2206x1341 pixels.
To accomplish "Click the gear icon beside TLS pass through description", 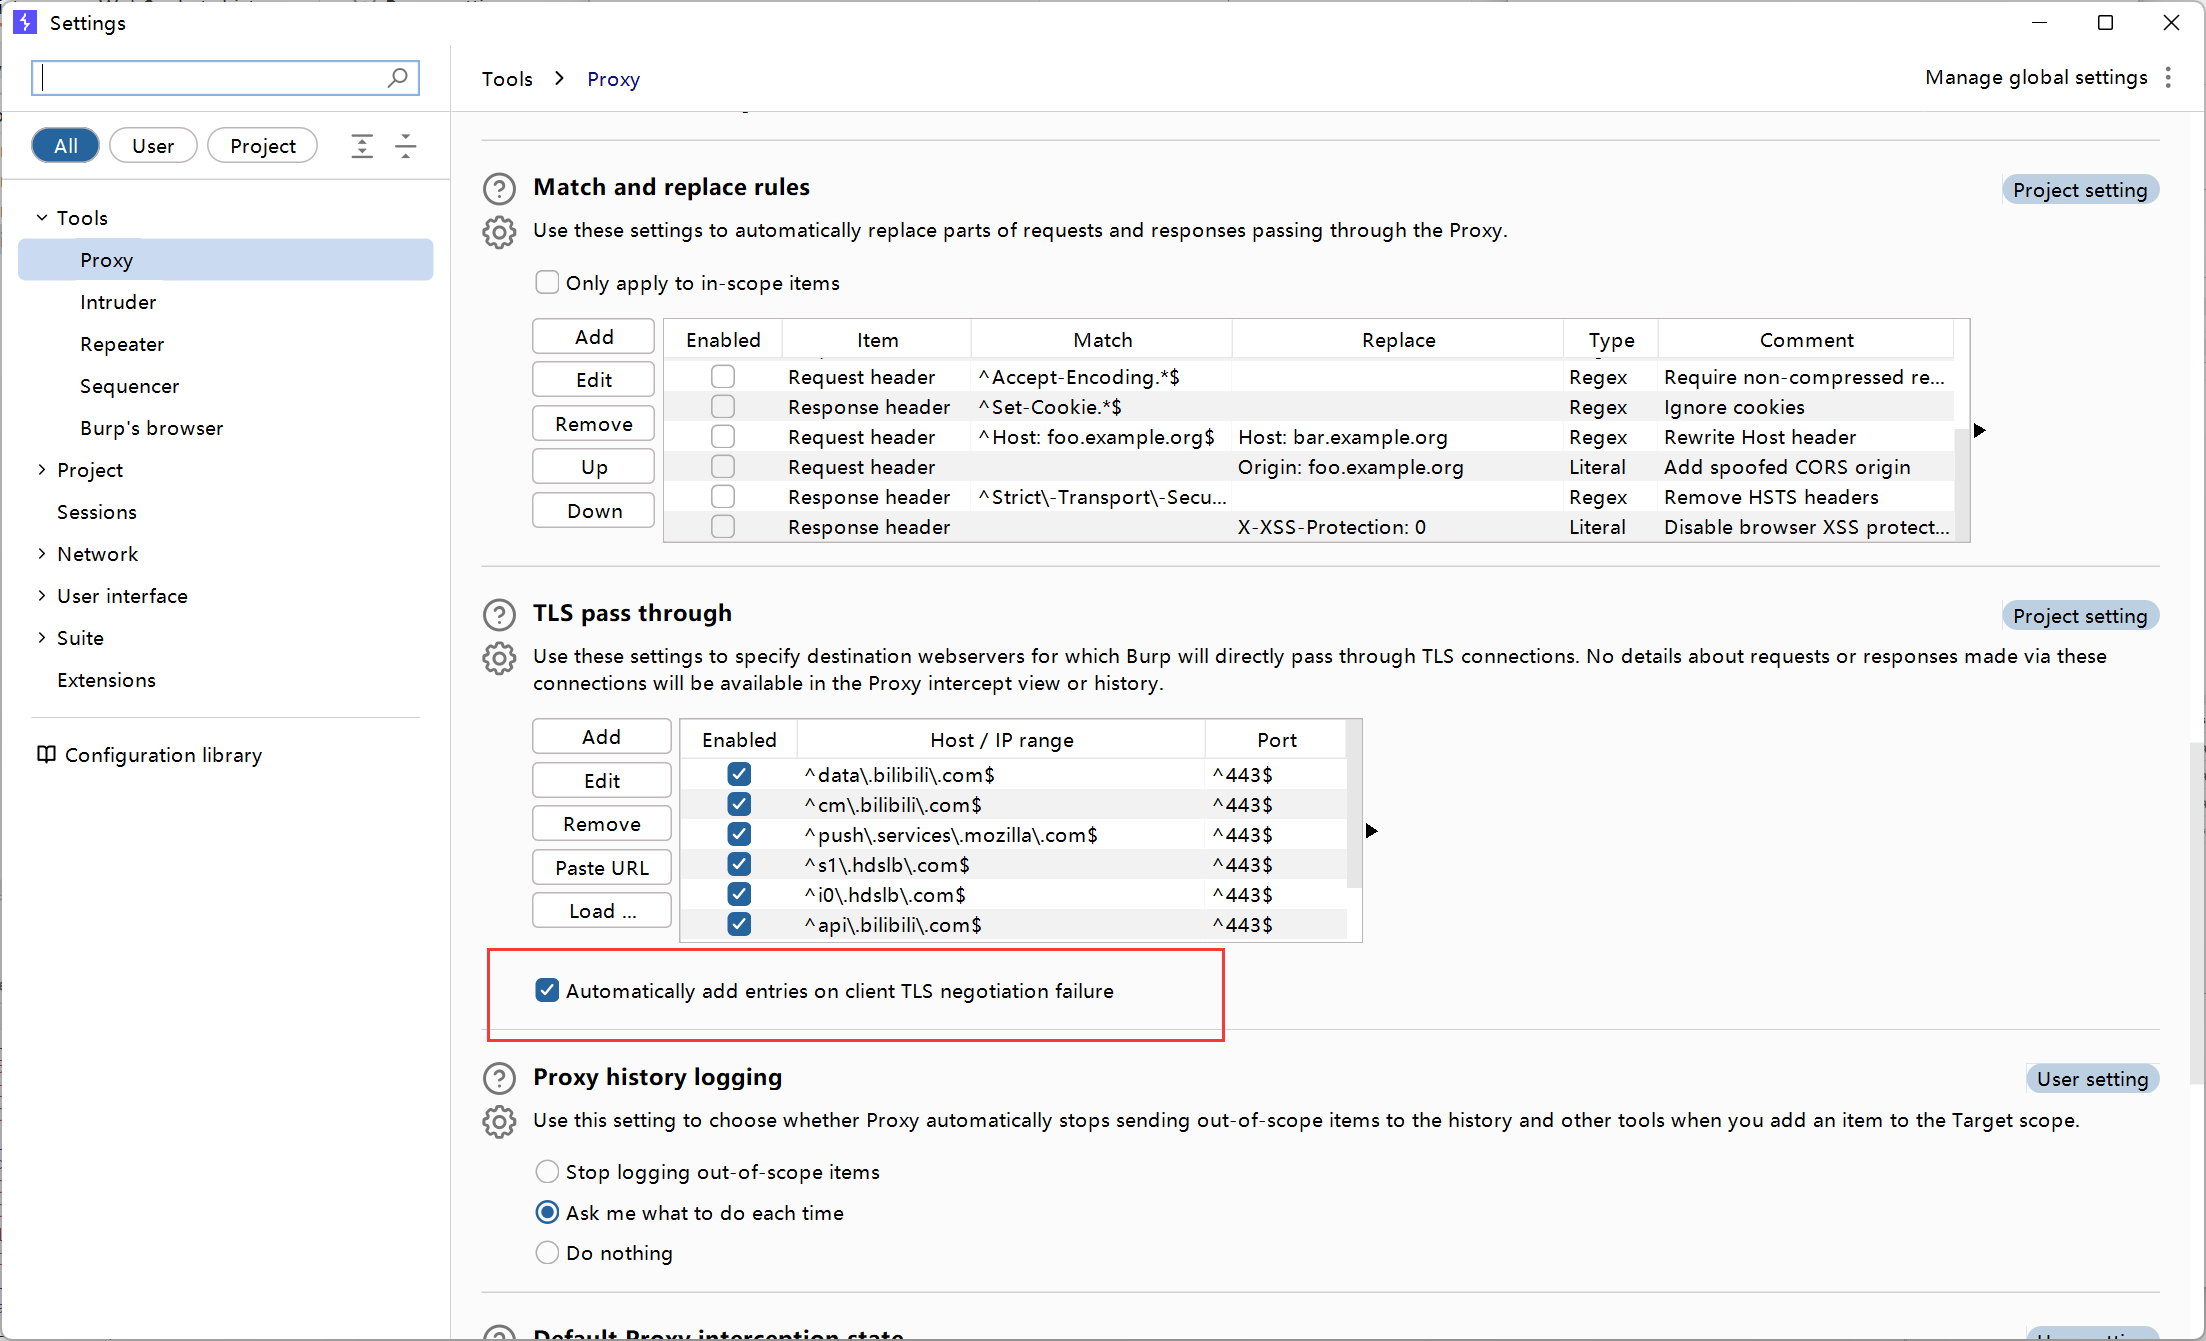I will tap(499, 658).
